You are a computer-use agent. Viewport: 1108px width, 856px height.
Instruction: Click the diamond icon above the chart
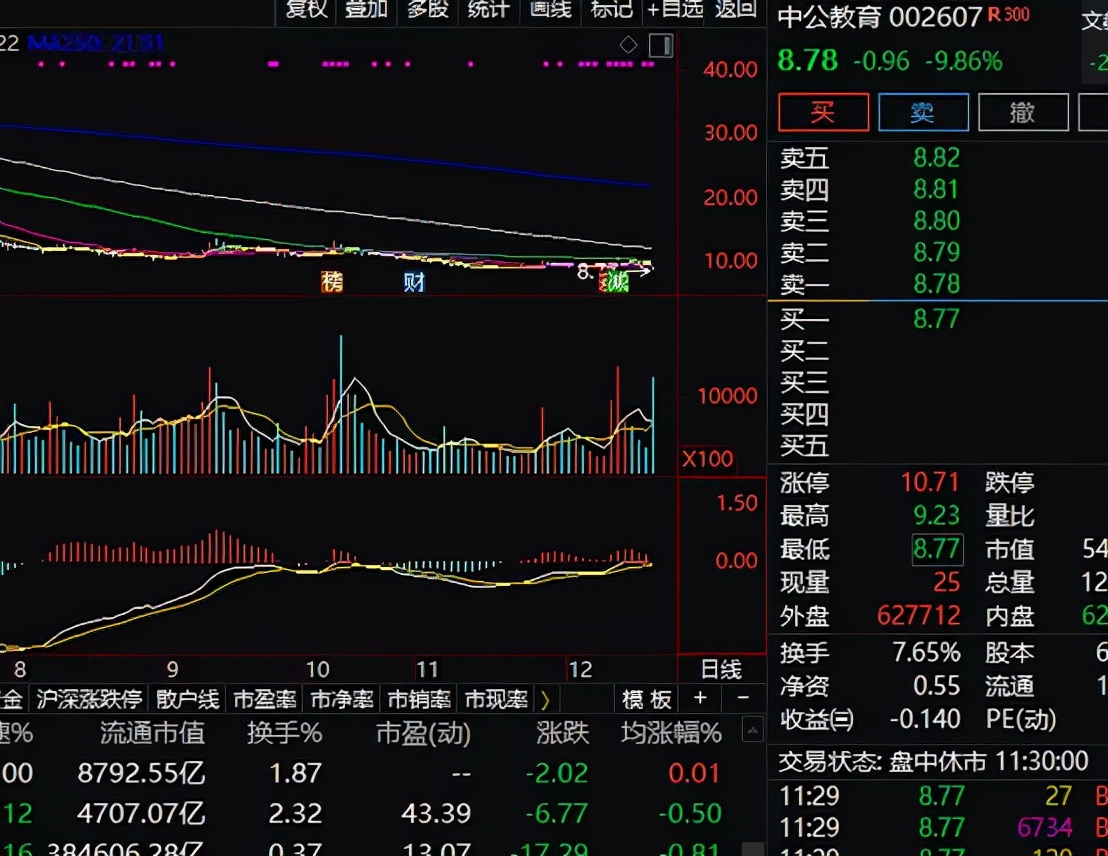[x=628, y=45]
